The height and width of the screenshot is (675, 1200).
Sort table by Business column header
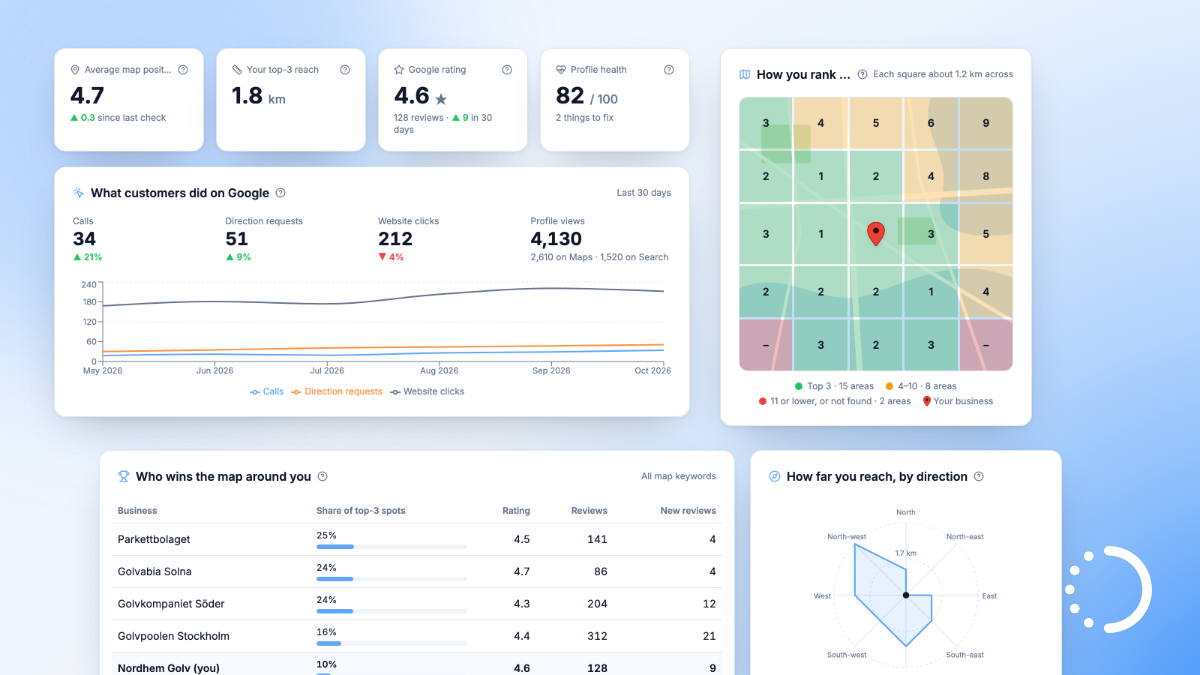[x=137, y=511]
